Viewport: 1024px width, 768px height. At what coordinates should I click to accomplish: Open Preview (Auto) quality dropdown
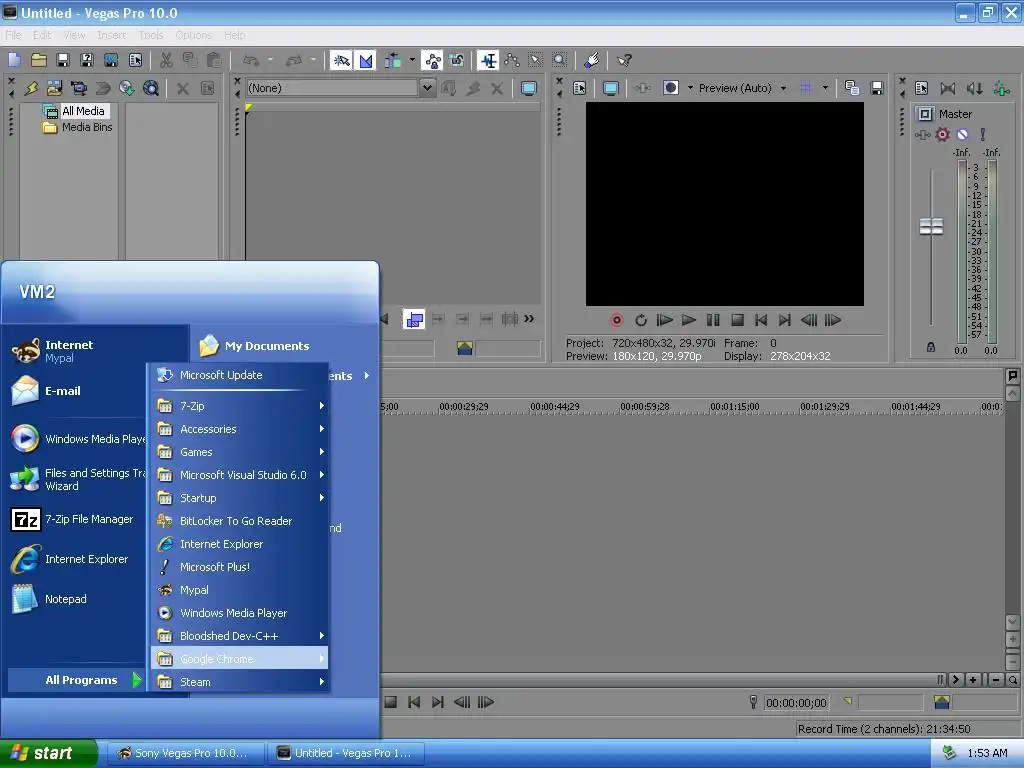(783, 88)
